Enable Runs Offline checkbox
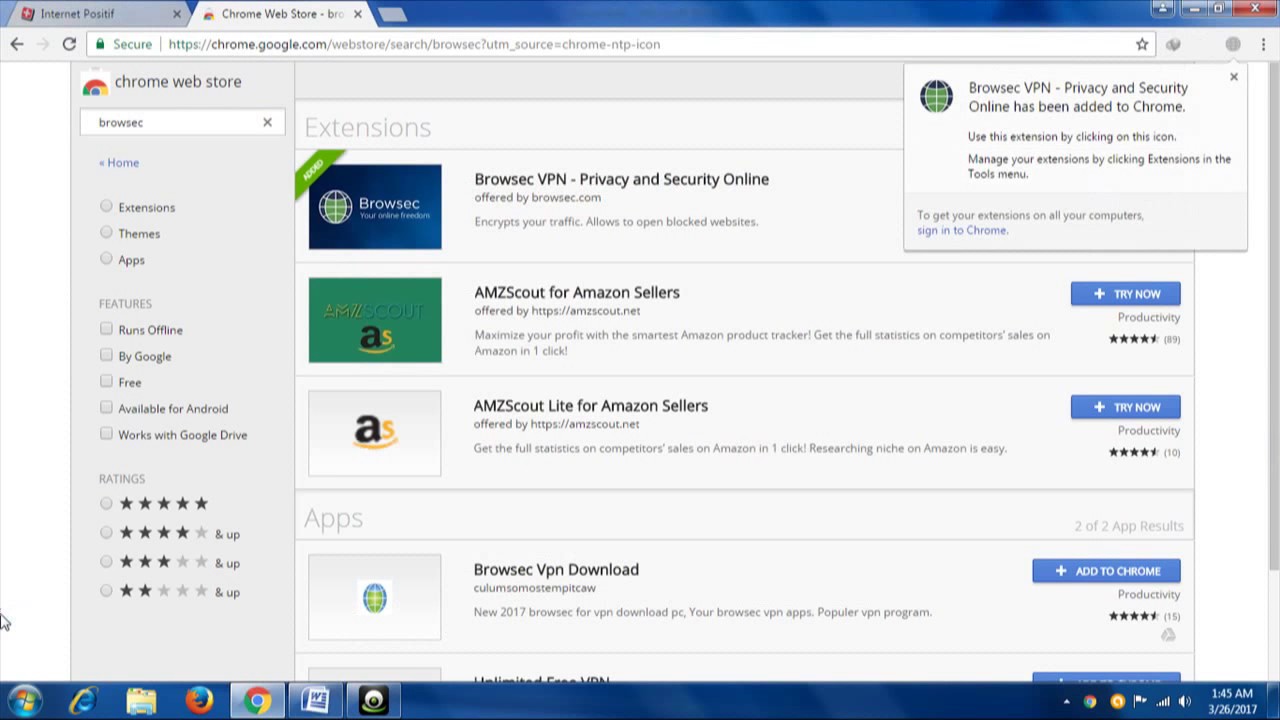 click(x=106, y=328)
